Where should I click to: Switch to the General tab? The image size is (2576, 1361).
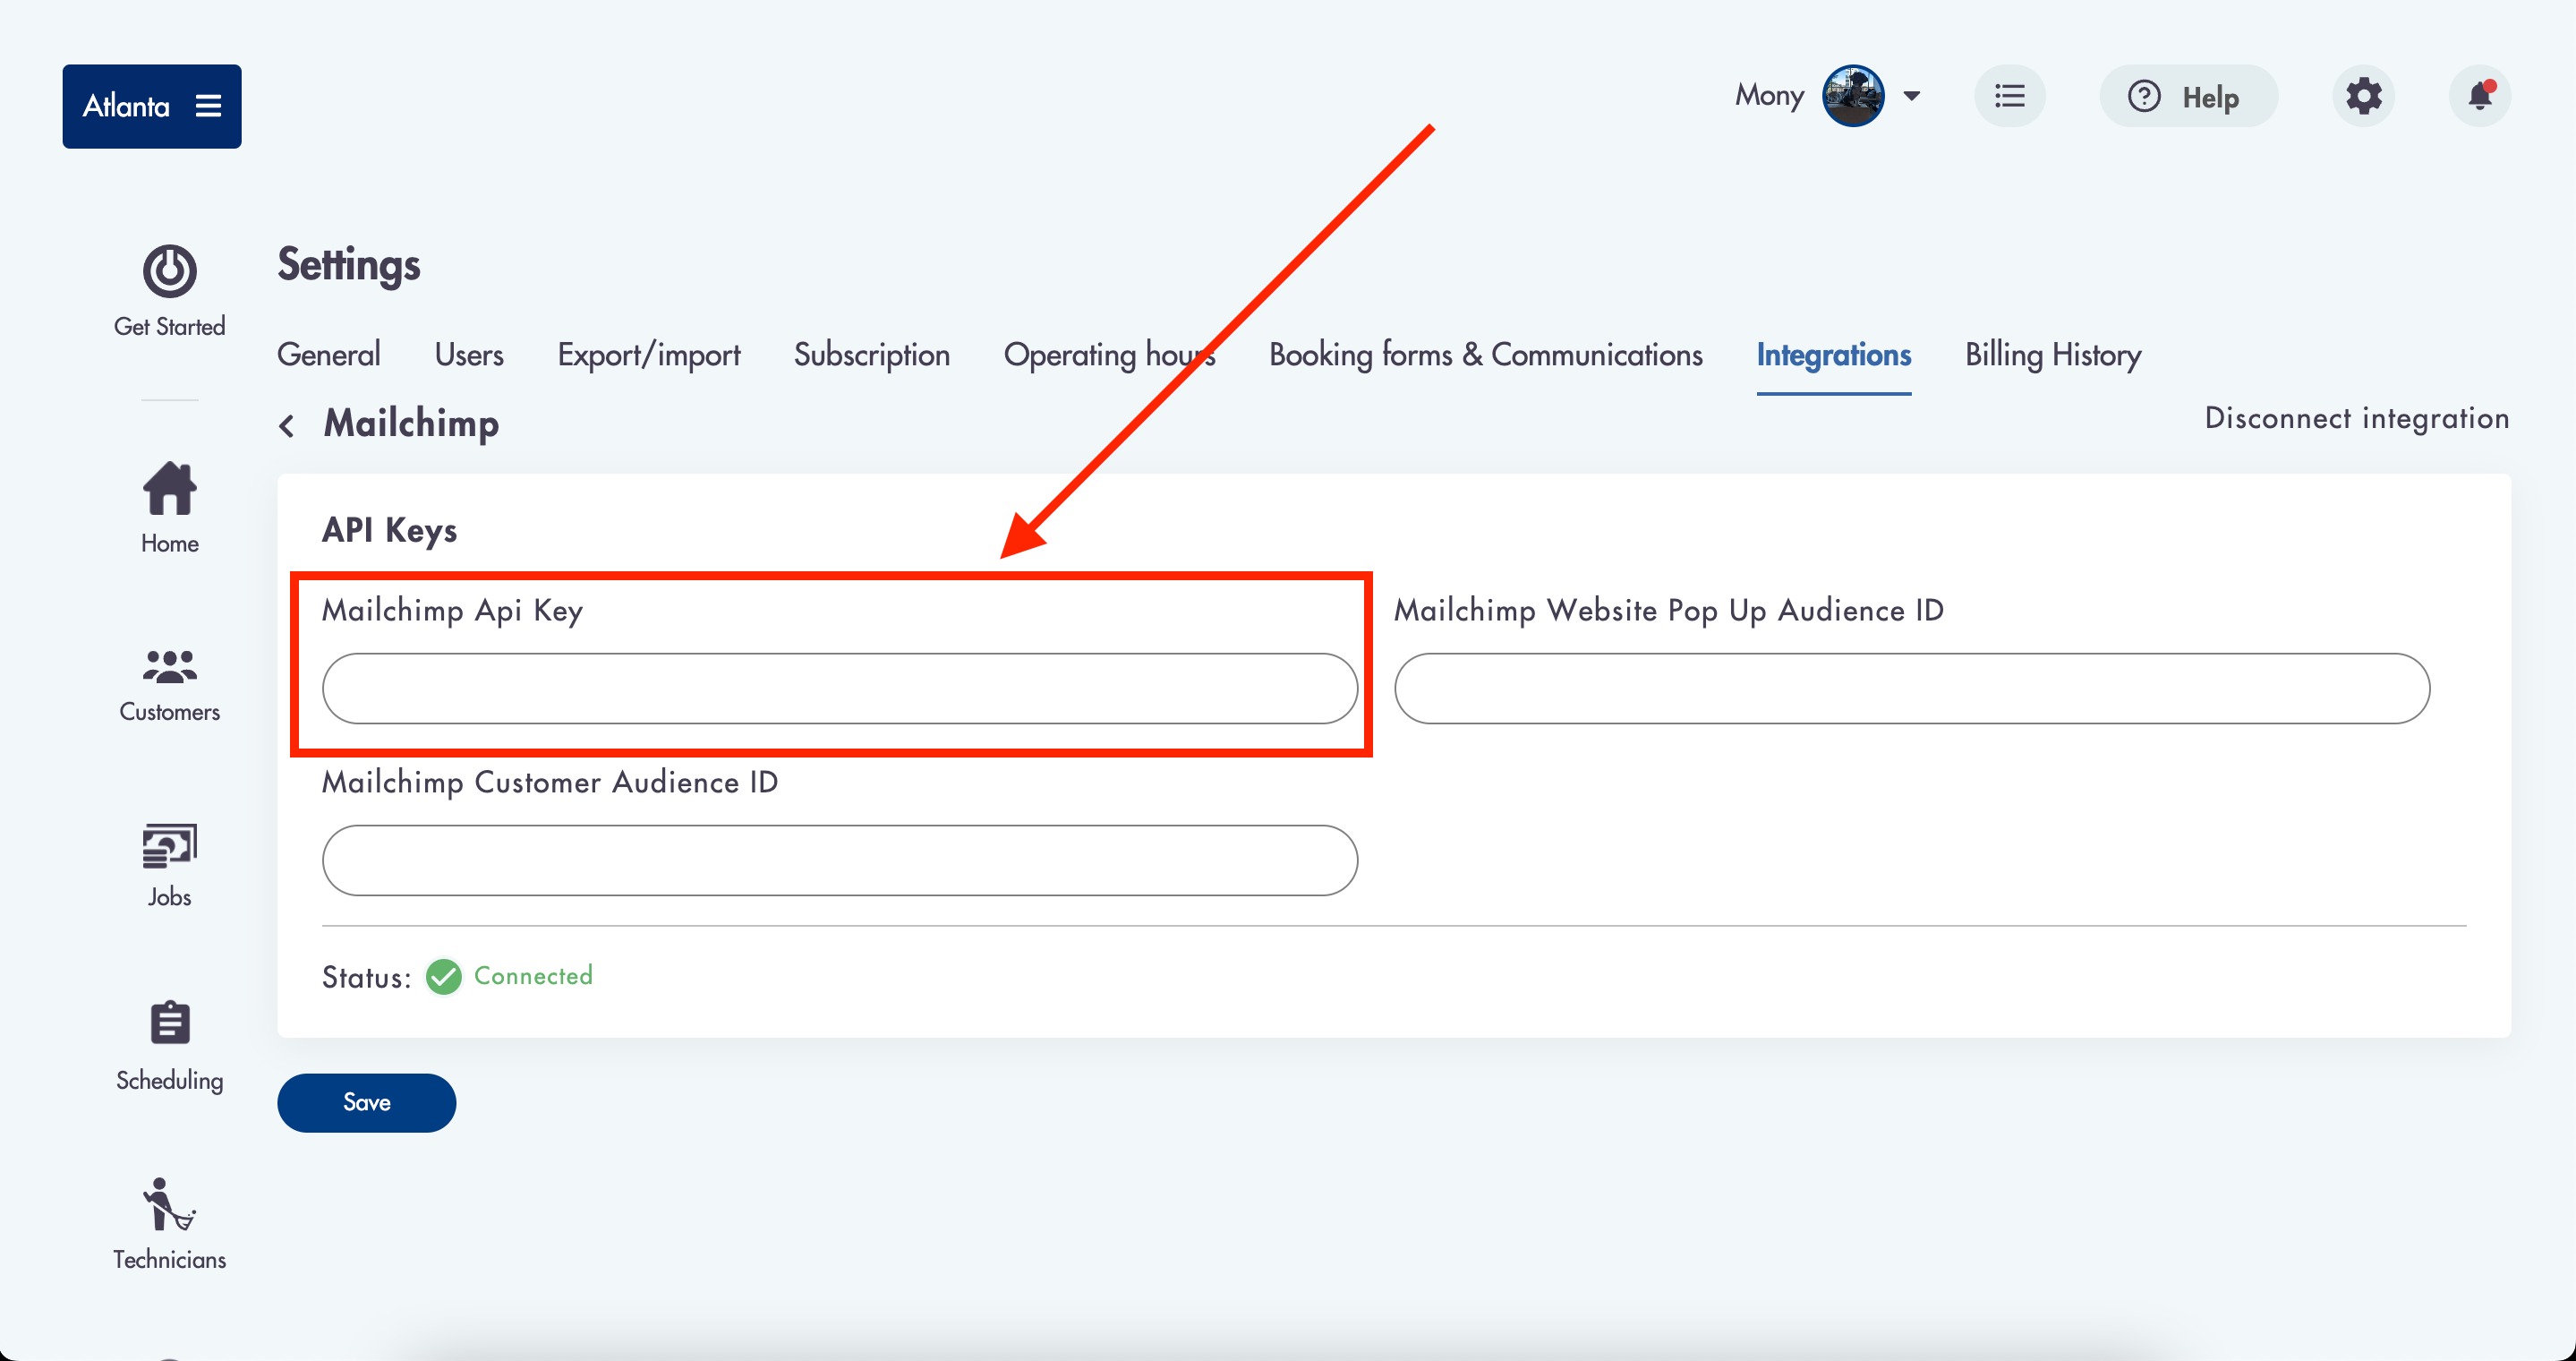(328, 355)
